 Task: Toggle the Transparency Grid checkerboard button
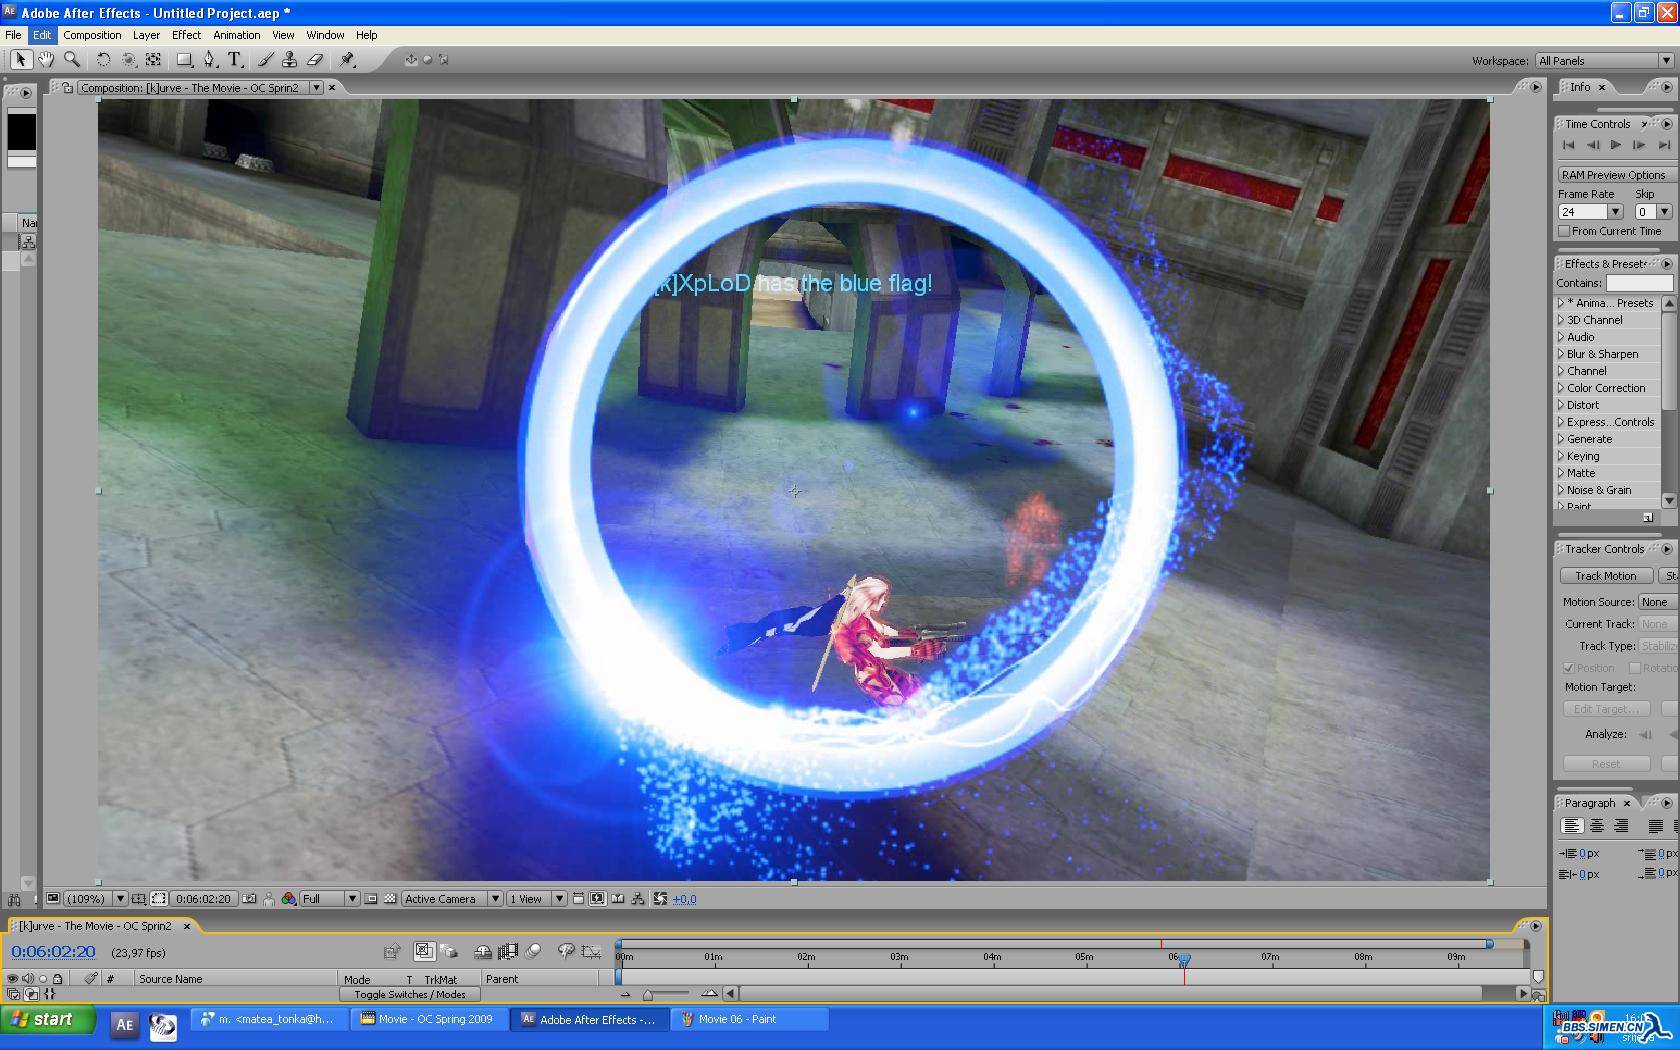[x=390, y=899]
